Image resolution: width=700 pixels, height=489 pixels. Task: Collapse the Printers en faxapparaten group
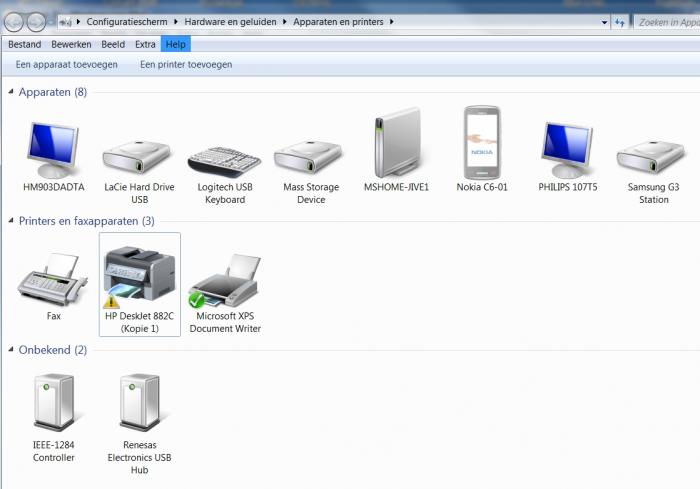(x=11, y=220)
